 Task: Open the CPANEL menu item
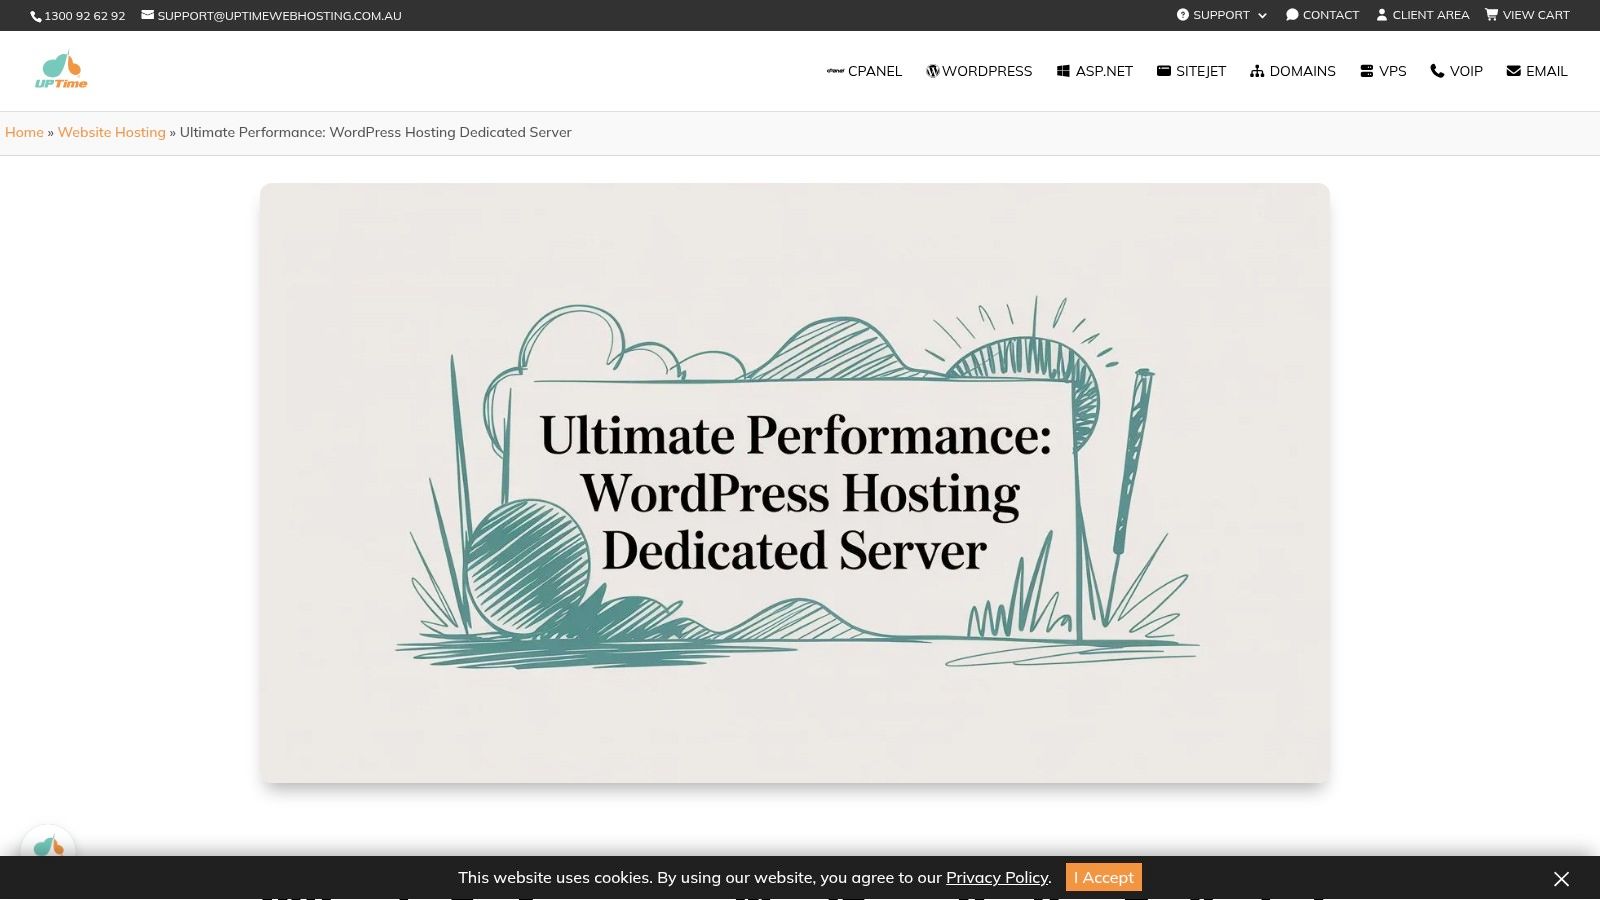coord(864,71)
